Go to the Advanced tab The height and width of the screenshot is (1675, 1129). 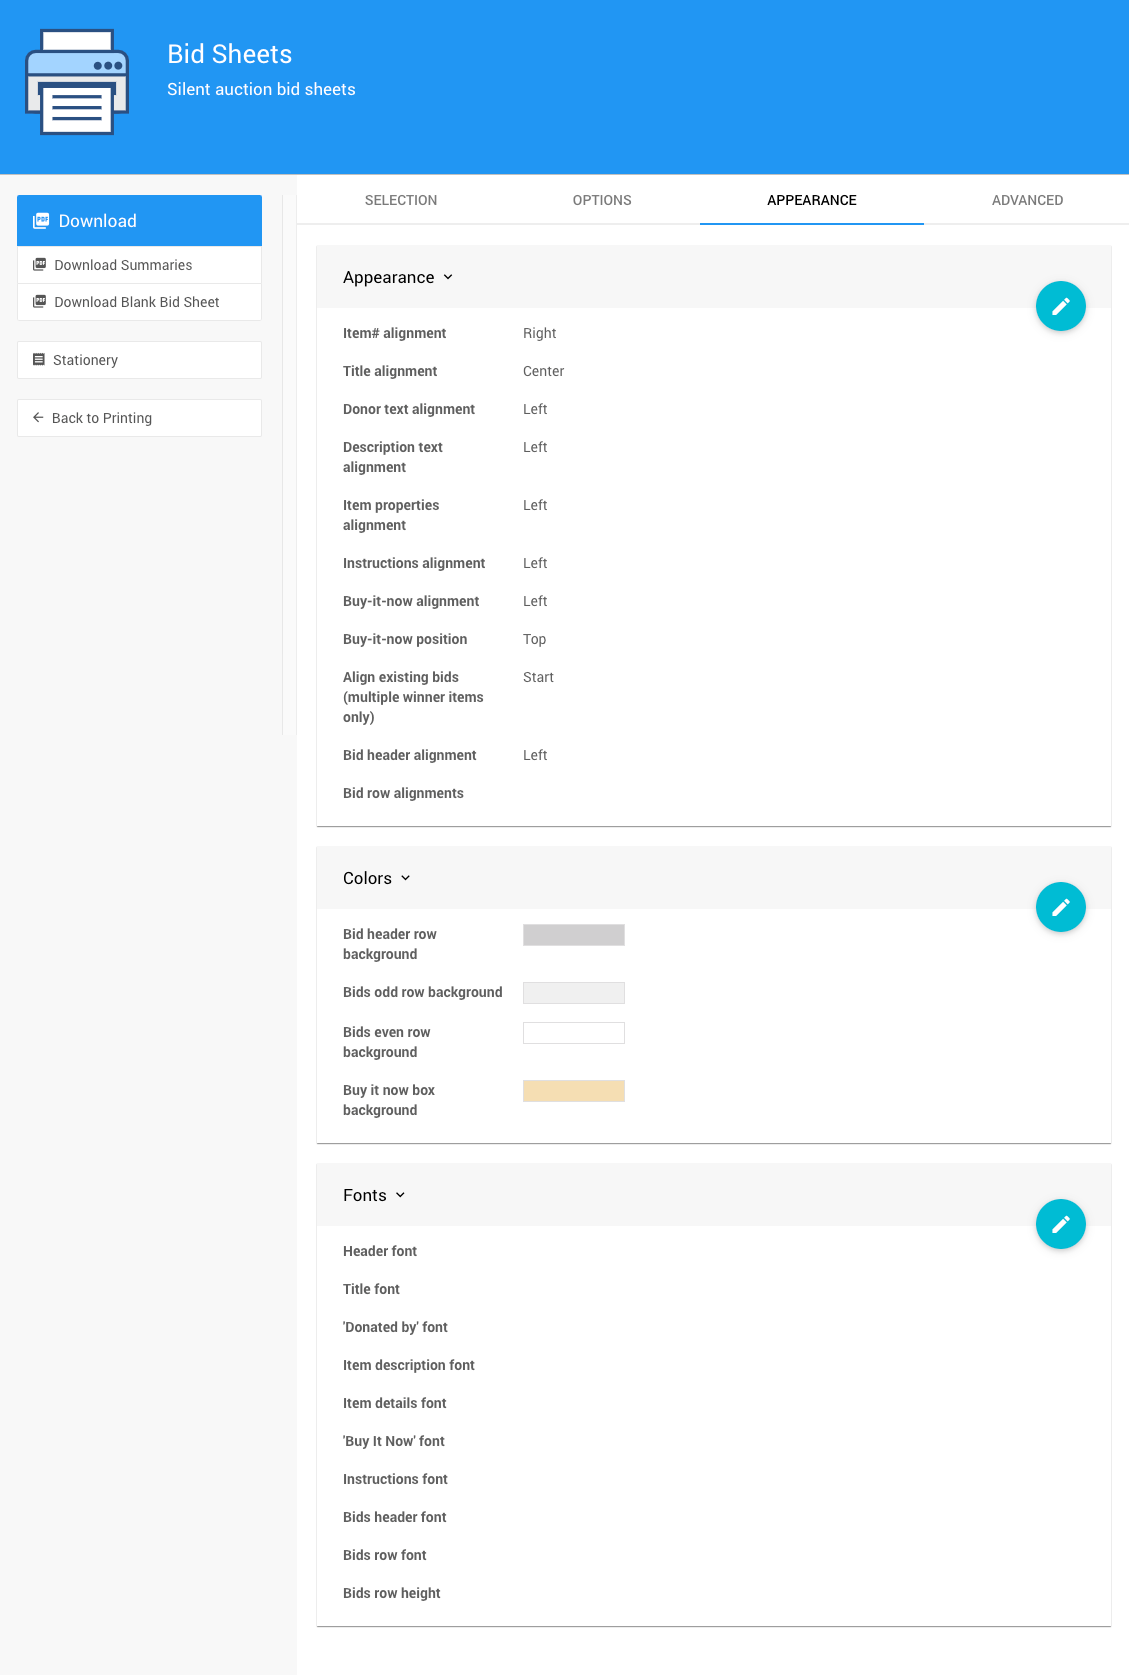1027,200
